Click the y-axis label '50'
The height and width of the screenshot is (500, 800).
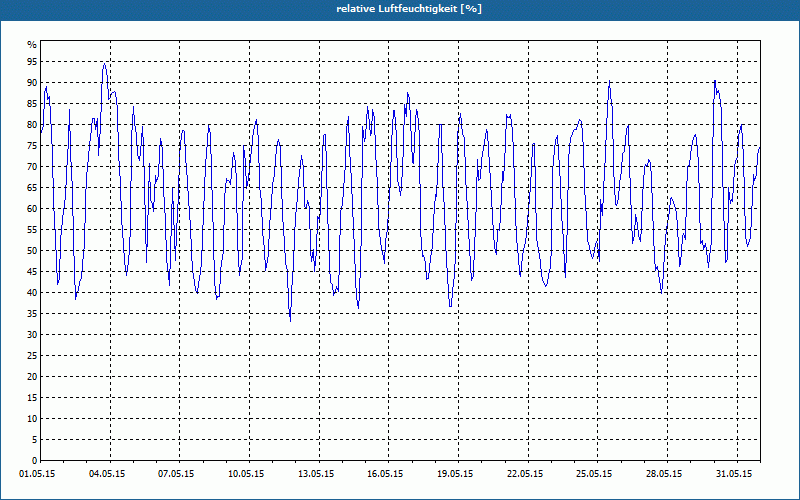coord(32,251)
